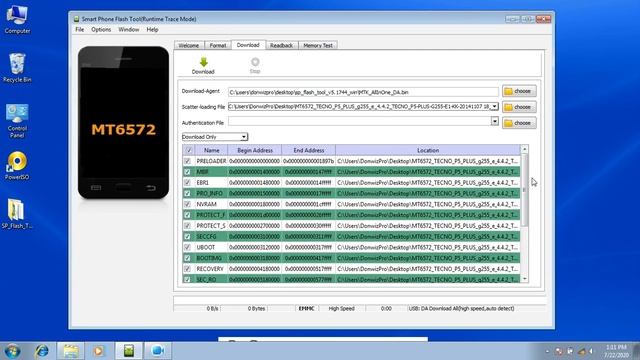Screen dimensions: 640x360
Task: Click inside the Download-Agent path field
Action: 363,92
